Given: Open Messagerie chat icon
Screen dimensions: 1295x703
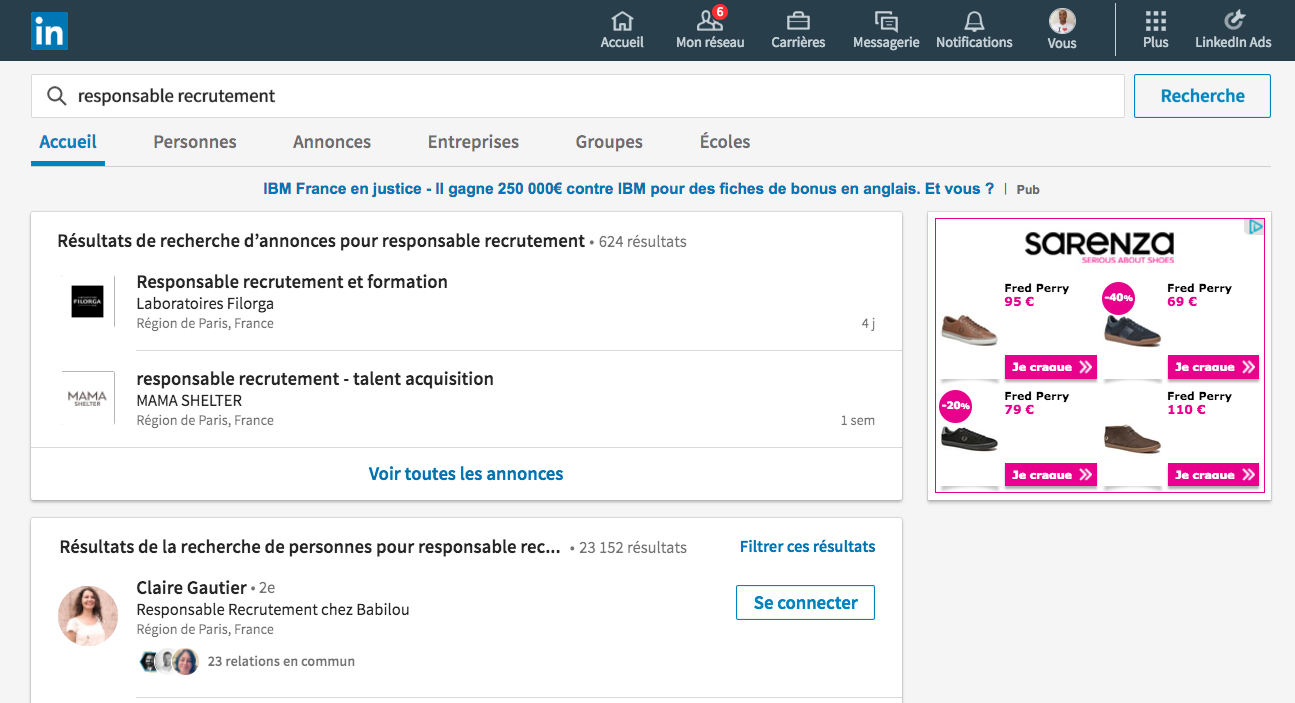Looking at the screenshot, I should coord(885,22).
